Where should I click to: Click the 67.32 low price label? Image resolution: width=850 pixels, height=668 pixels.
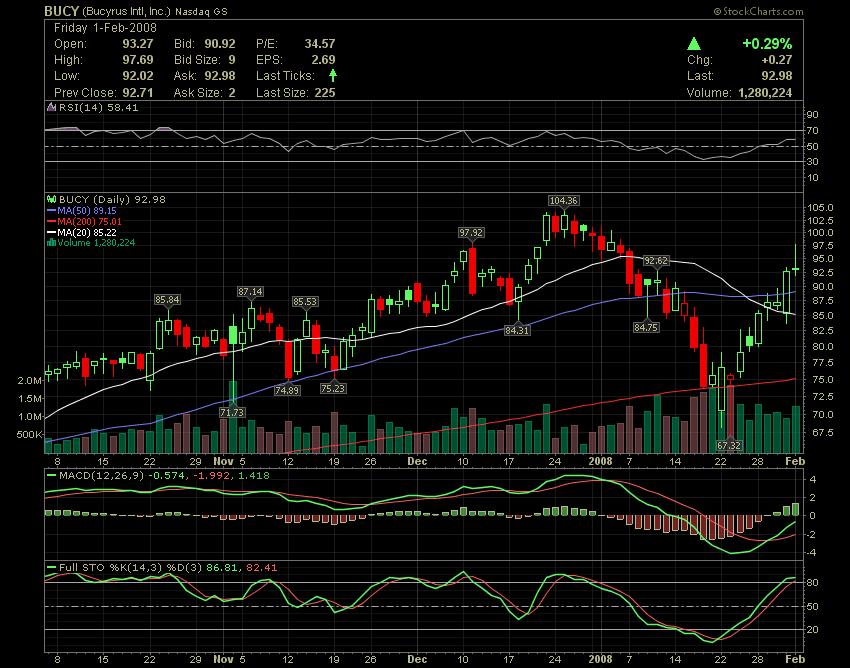[x=729, y=445]
